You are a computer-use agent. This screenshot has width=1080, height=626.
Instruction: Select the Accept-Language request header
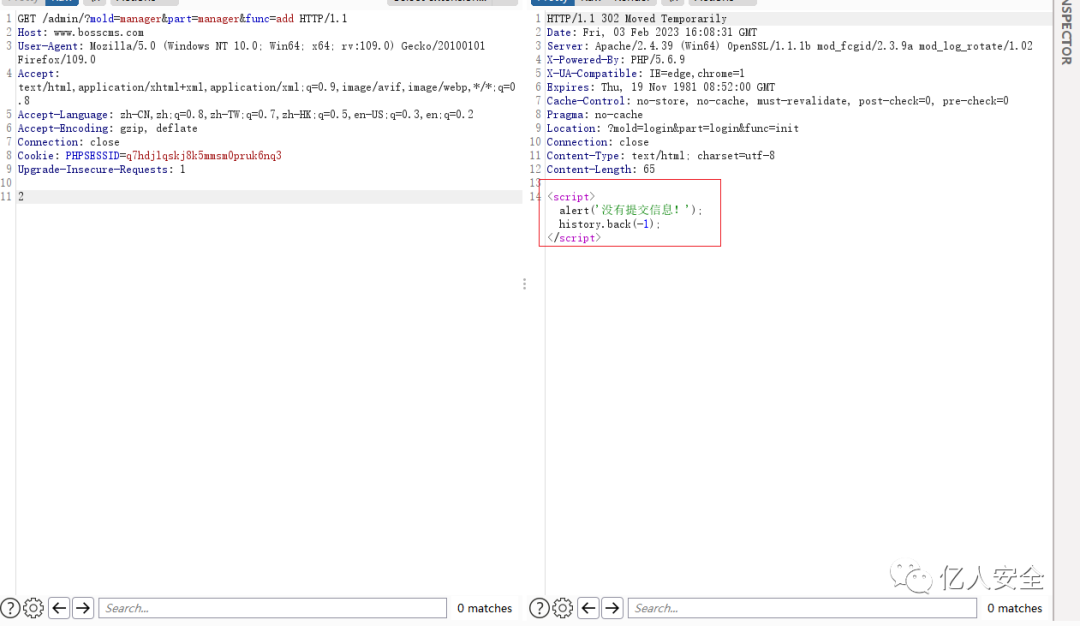tap(245, 114)
